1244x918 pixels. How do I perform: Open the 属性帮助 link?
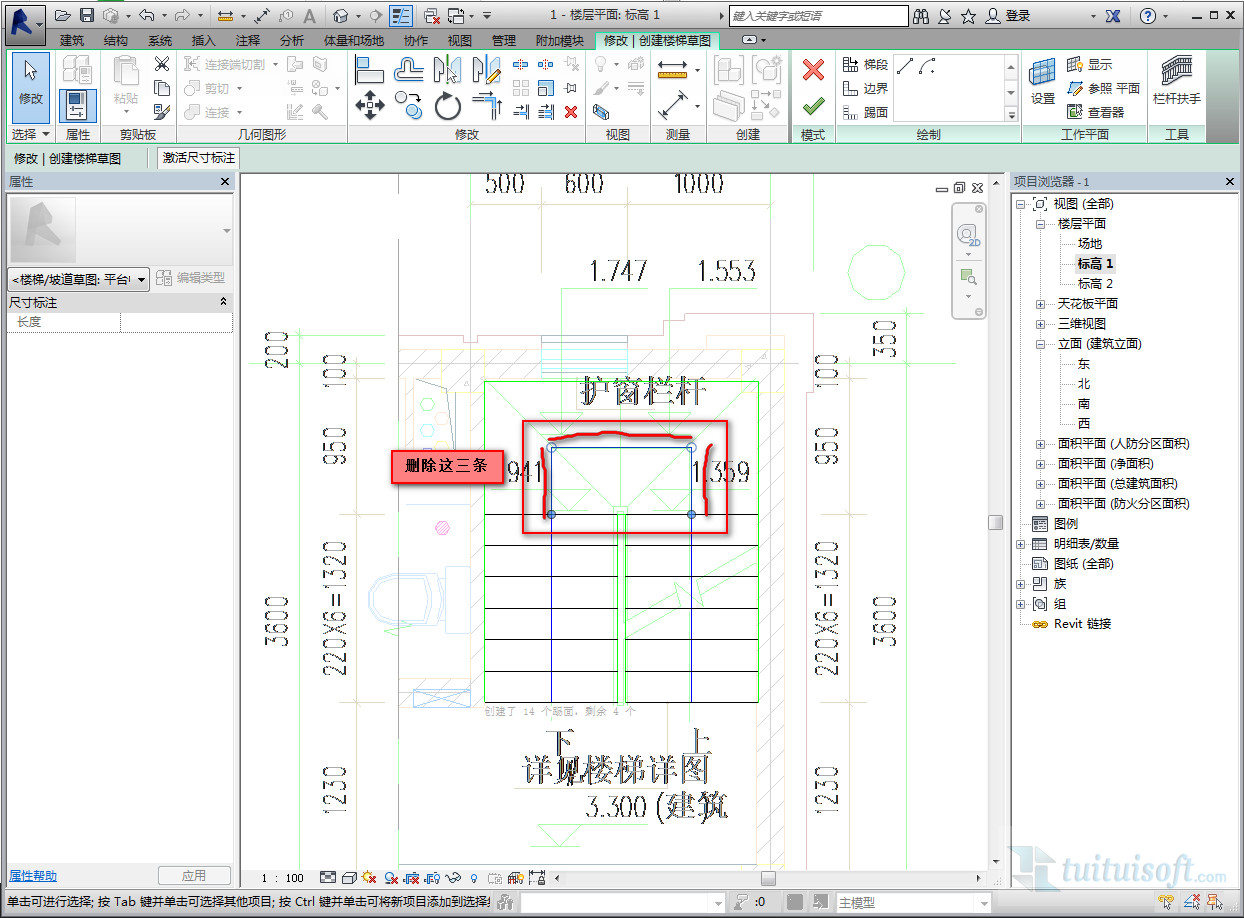click(33, 876)
